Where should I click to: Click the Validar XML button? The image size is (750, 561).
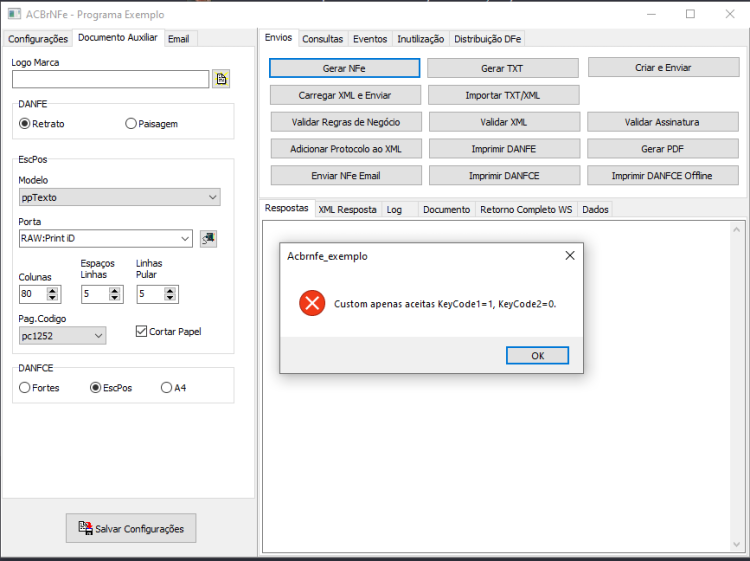point(504,122)
